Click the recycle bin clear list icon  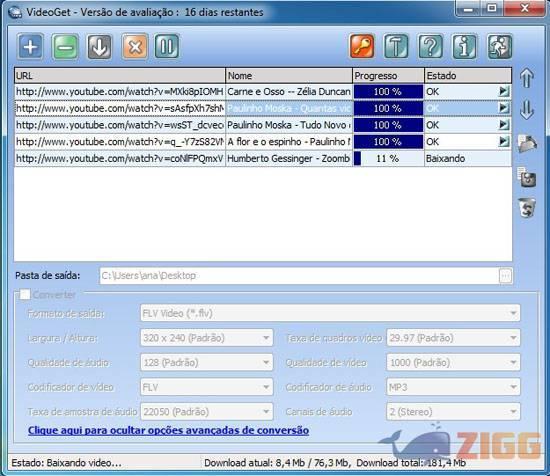527,208
